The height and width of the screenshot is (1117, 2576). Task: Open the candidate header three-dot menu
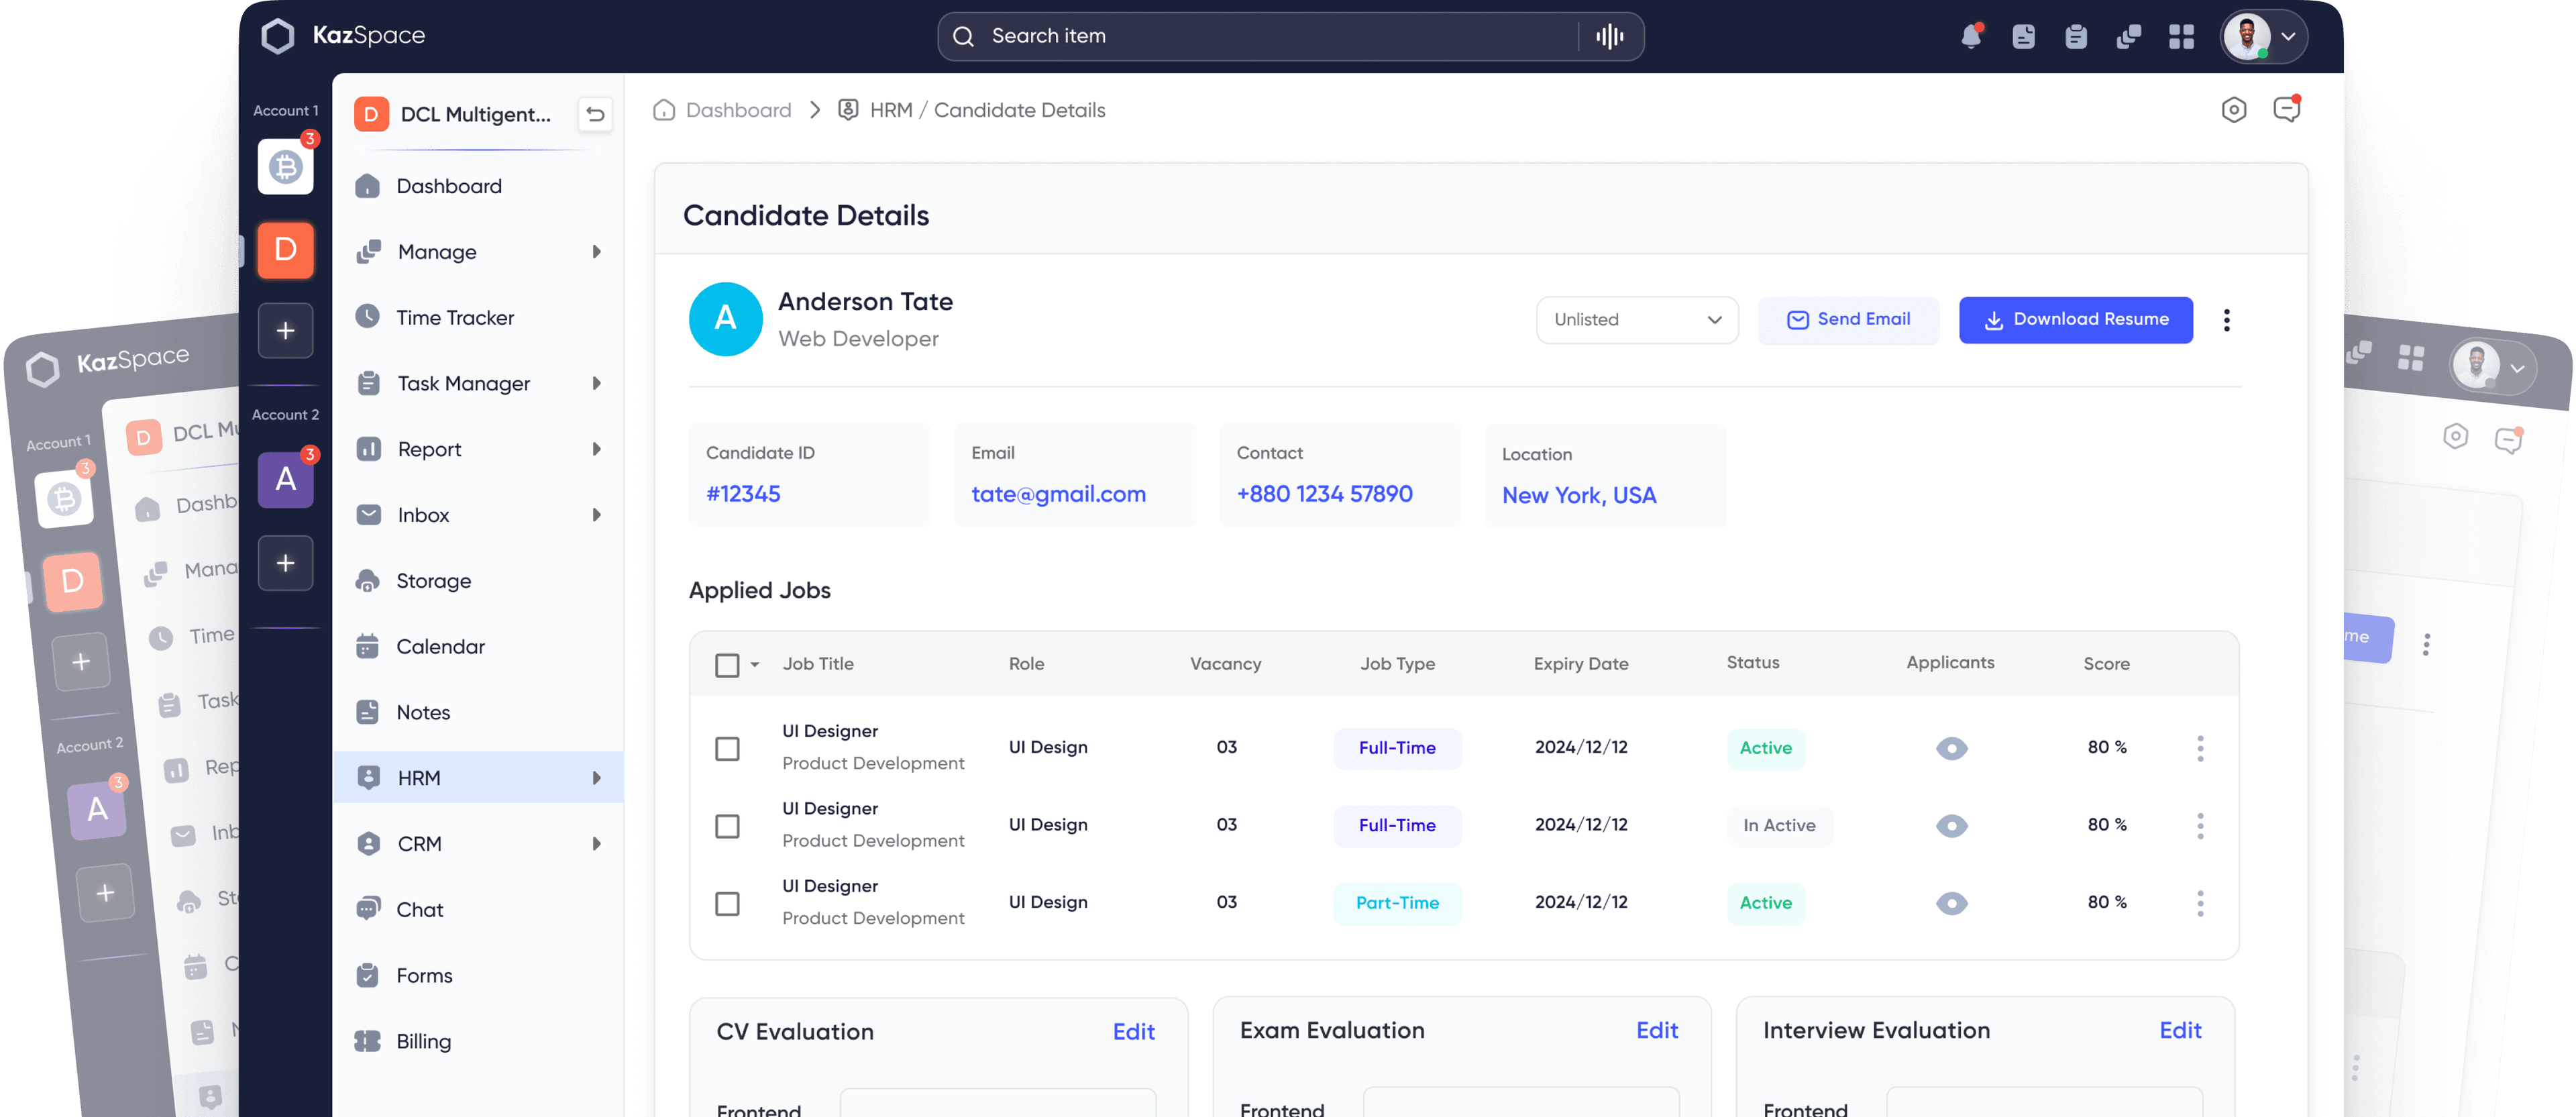click(x=2226, y=320)
